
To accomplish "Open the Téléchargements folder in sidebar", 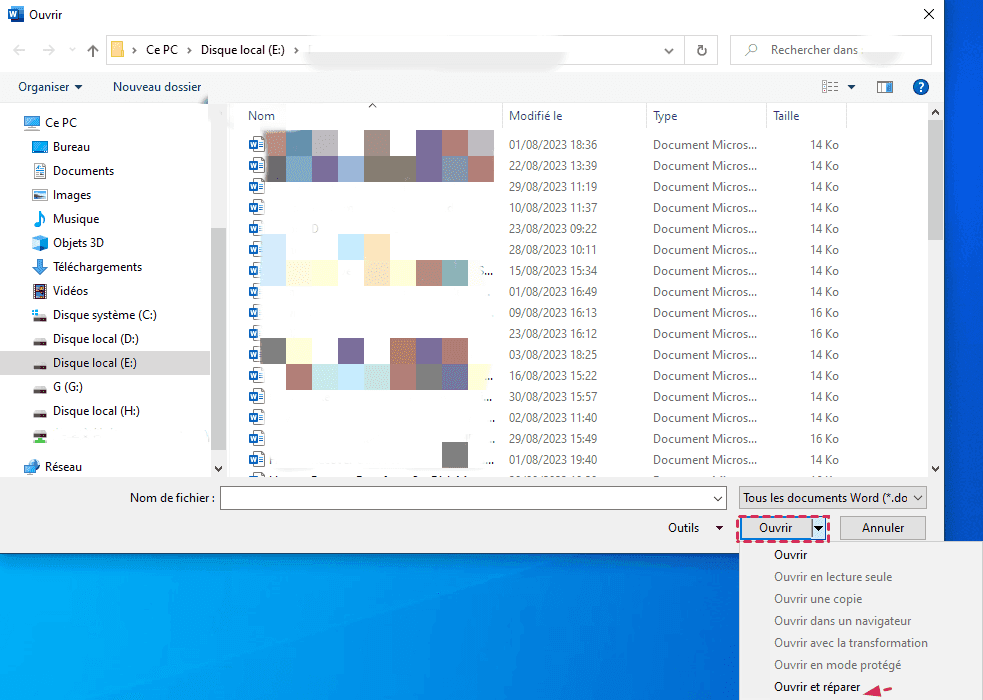I will [97, 267].
